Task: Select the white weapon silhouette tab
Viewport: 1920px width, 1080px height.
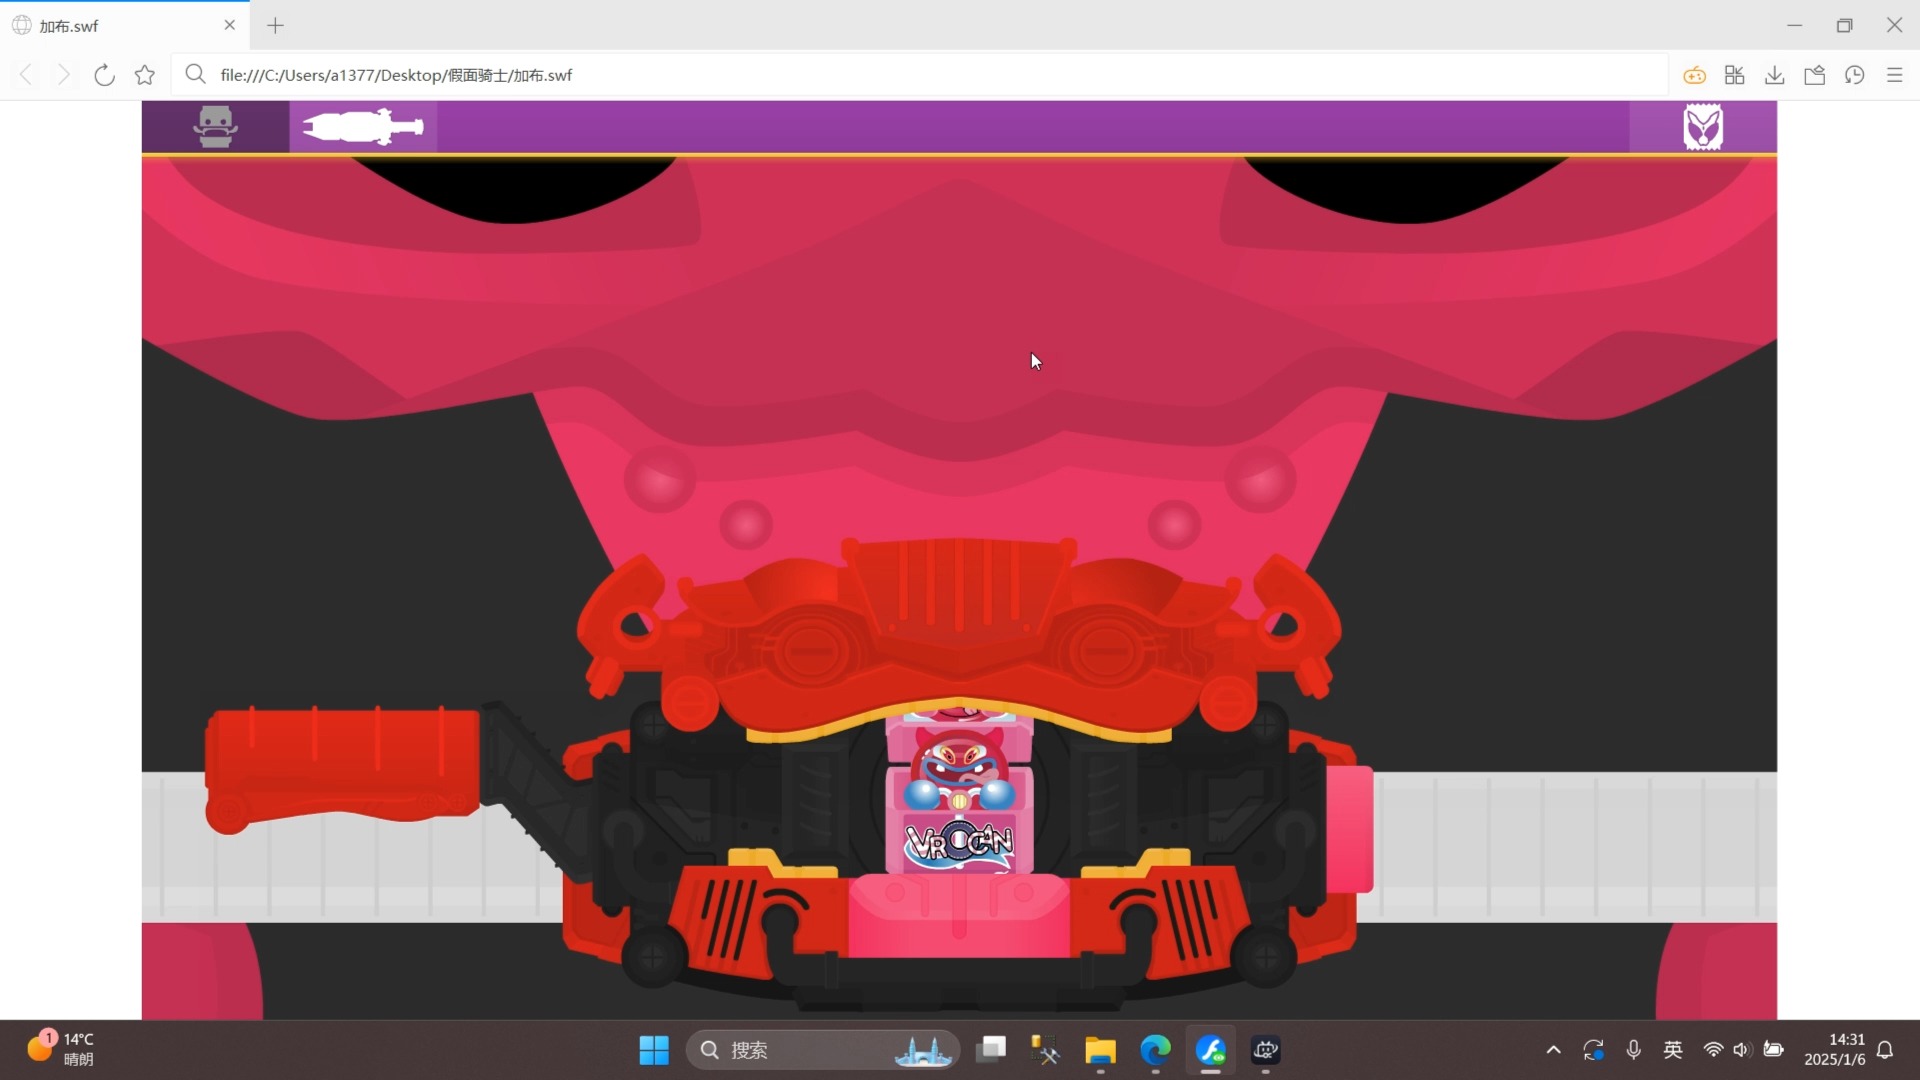Action: pos(363,127)
